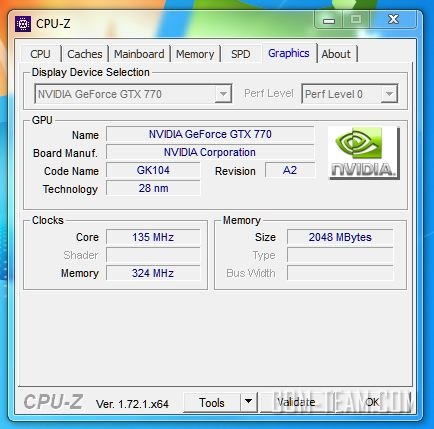Confirm with the OK button

(372, 402)
